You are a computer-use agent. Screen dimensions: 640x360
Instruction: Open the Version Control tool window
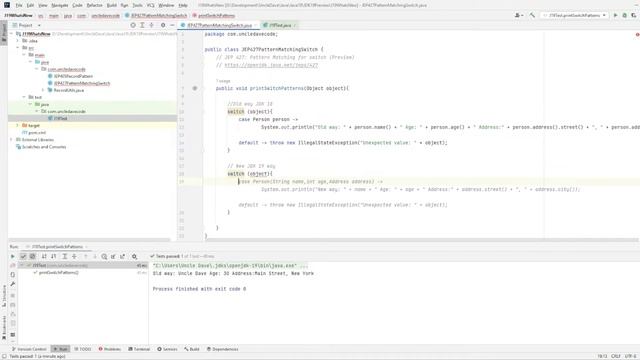[29, 349]
